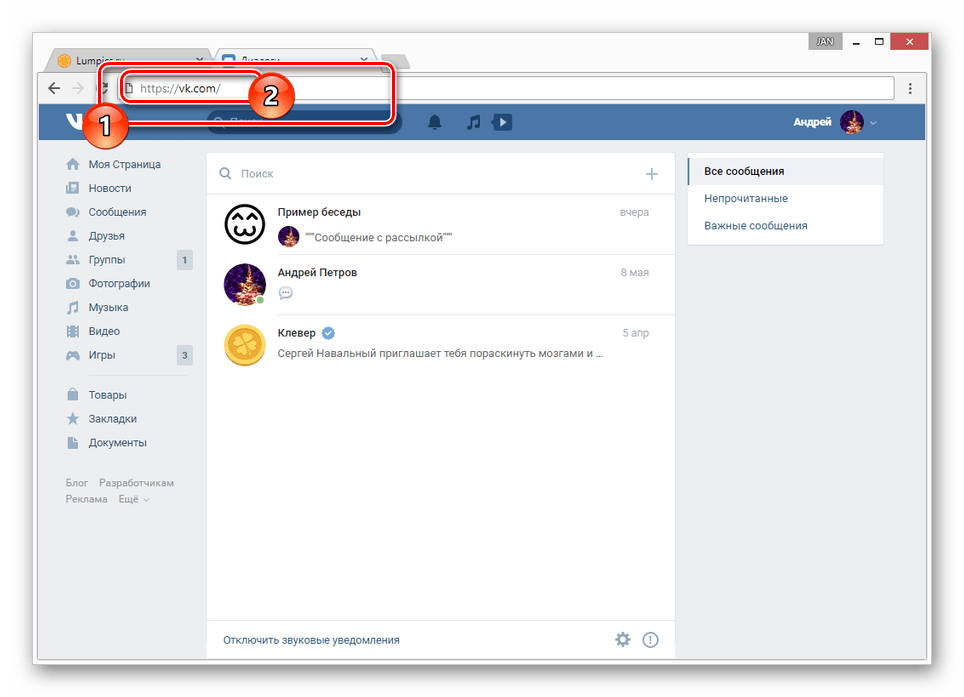Image resolution: width=964 pixels, height=697 pixels.
Task: Open the Пример беседы conversation
Action: [x=440, y=224]
